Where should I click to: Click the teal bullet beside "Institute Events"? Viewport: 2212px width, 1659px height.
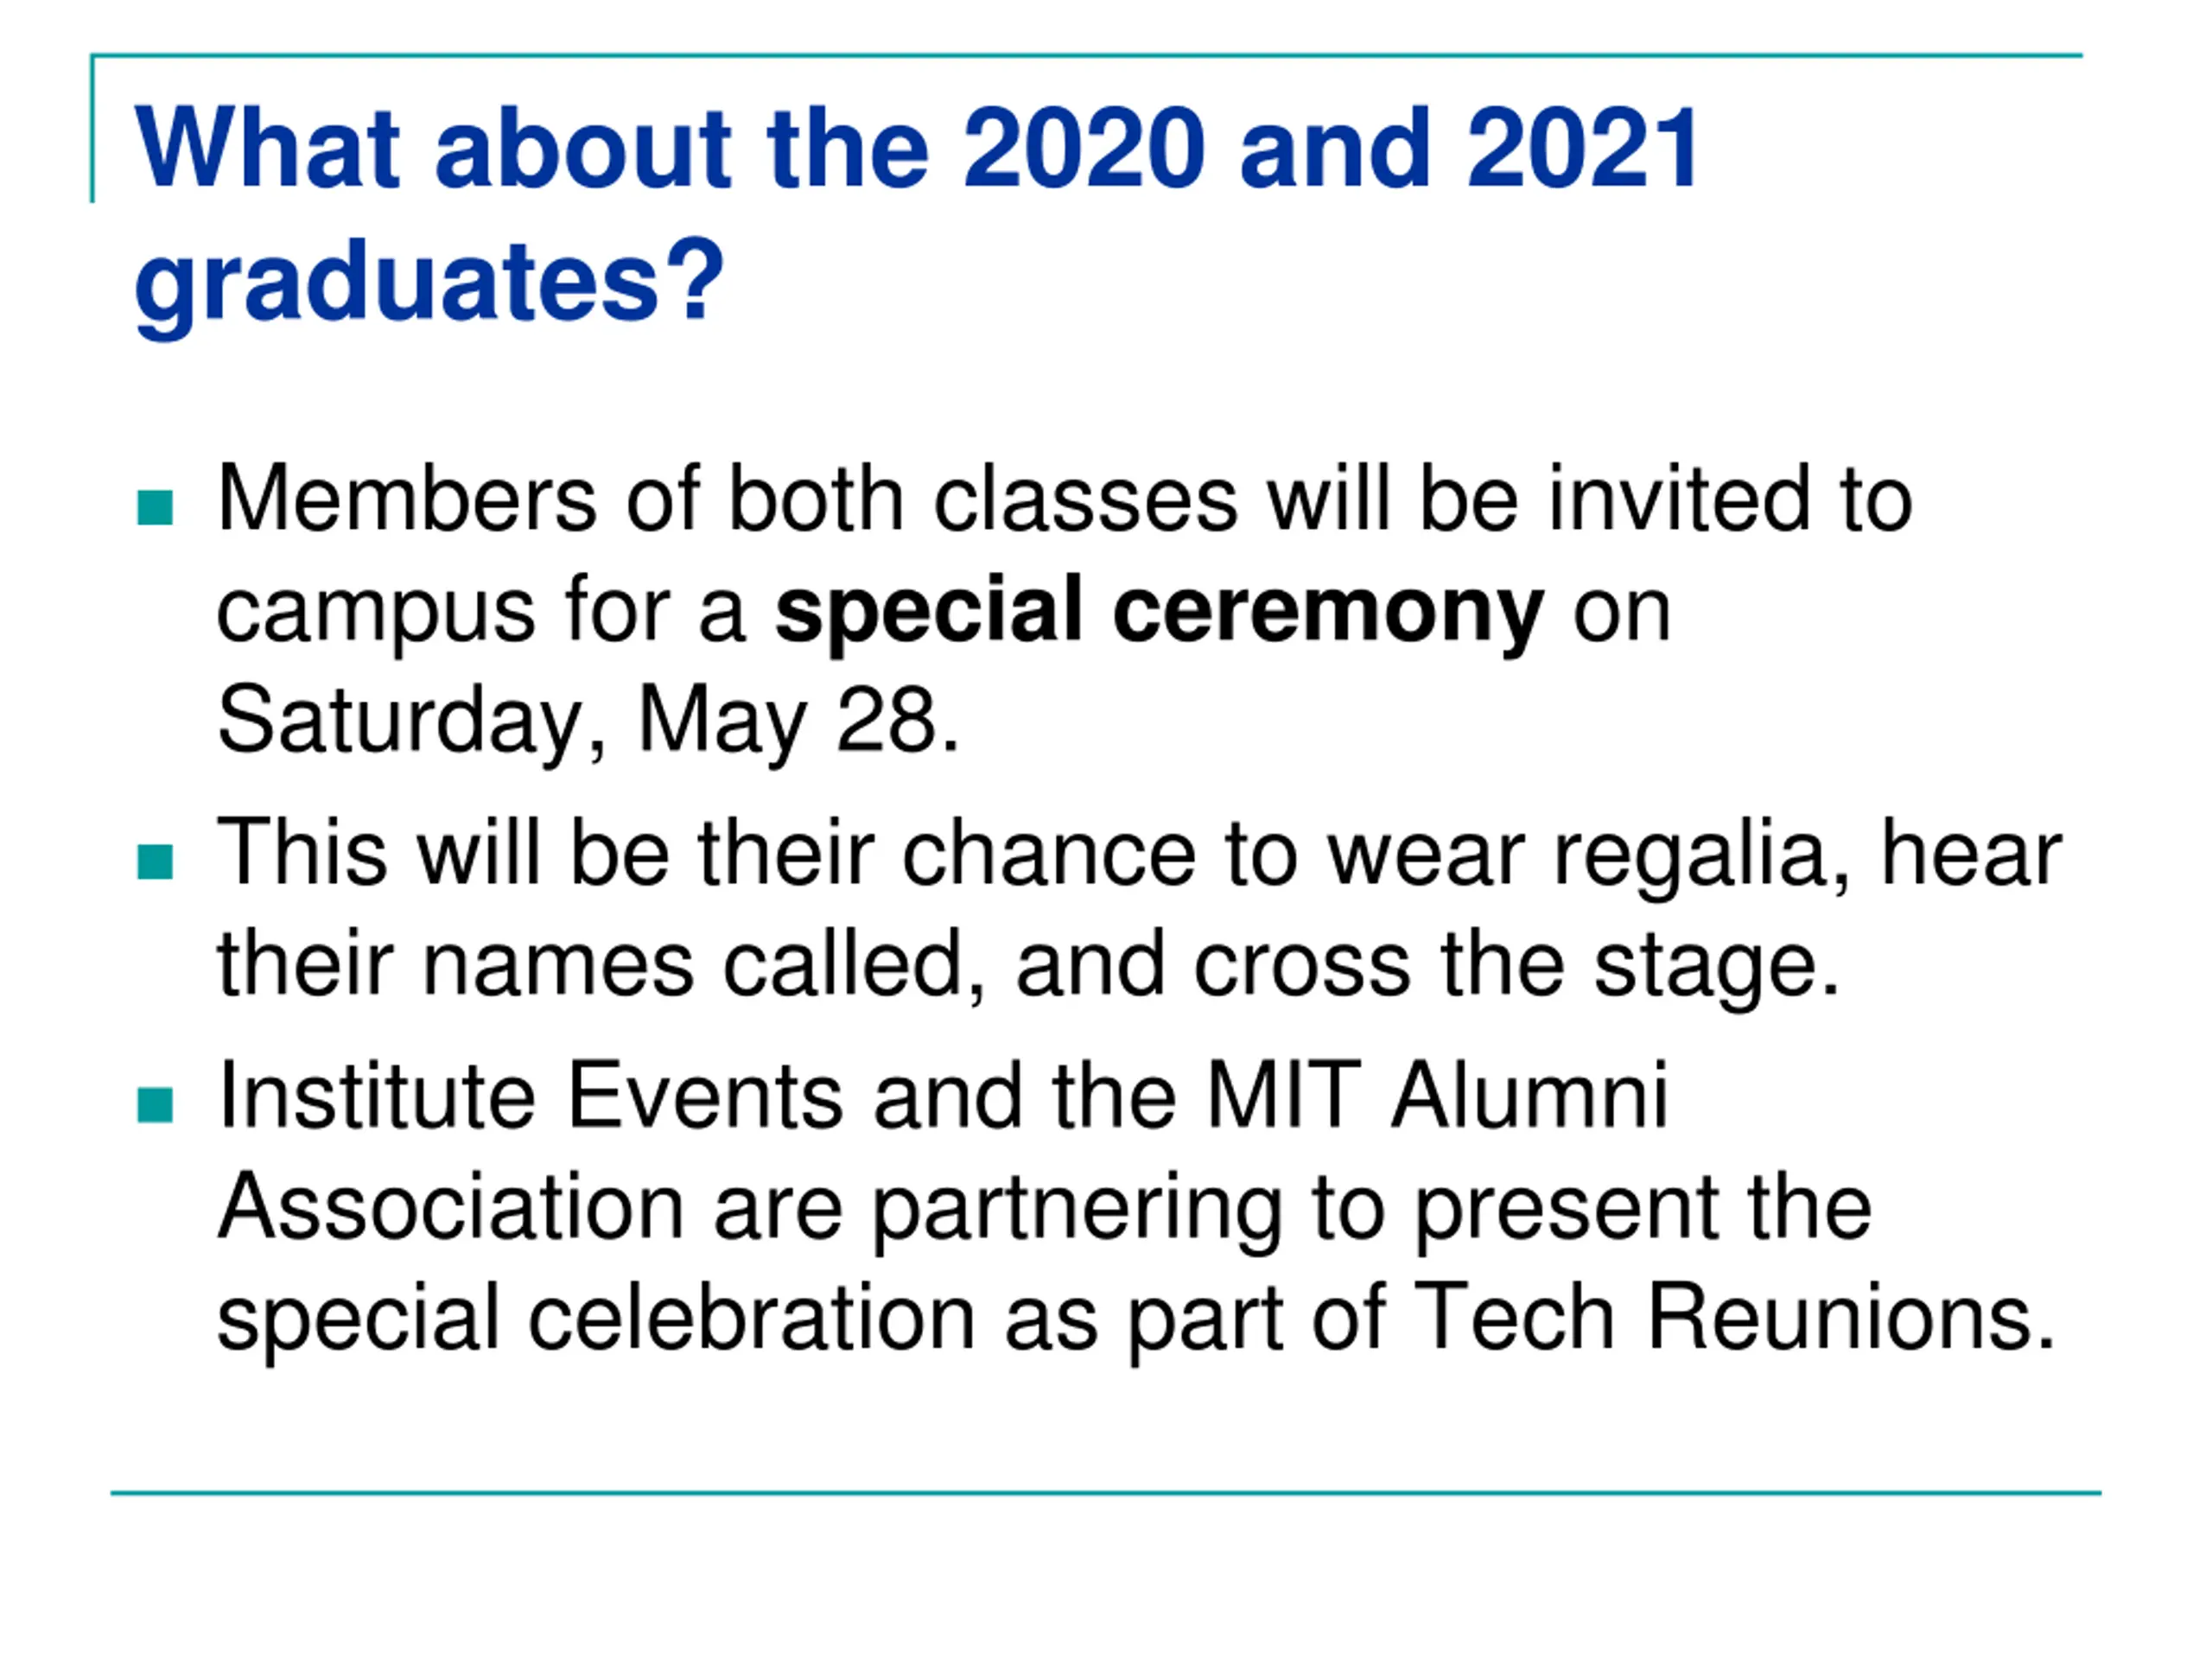point(155,1105)
